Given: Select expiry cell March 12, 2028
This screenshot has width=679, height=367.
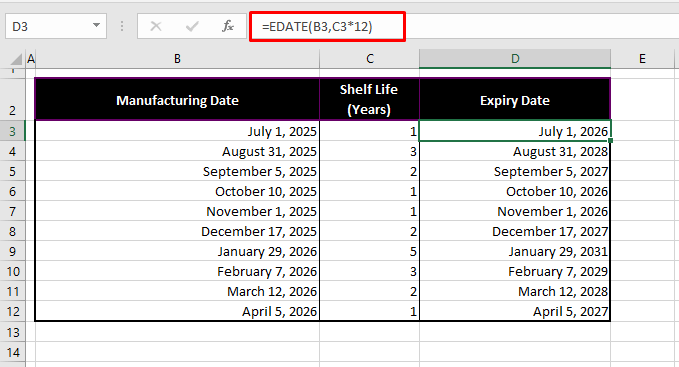Looking at the screenshot, I should point(515,291).
